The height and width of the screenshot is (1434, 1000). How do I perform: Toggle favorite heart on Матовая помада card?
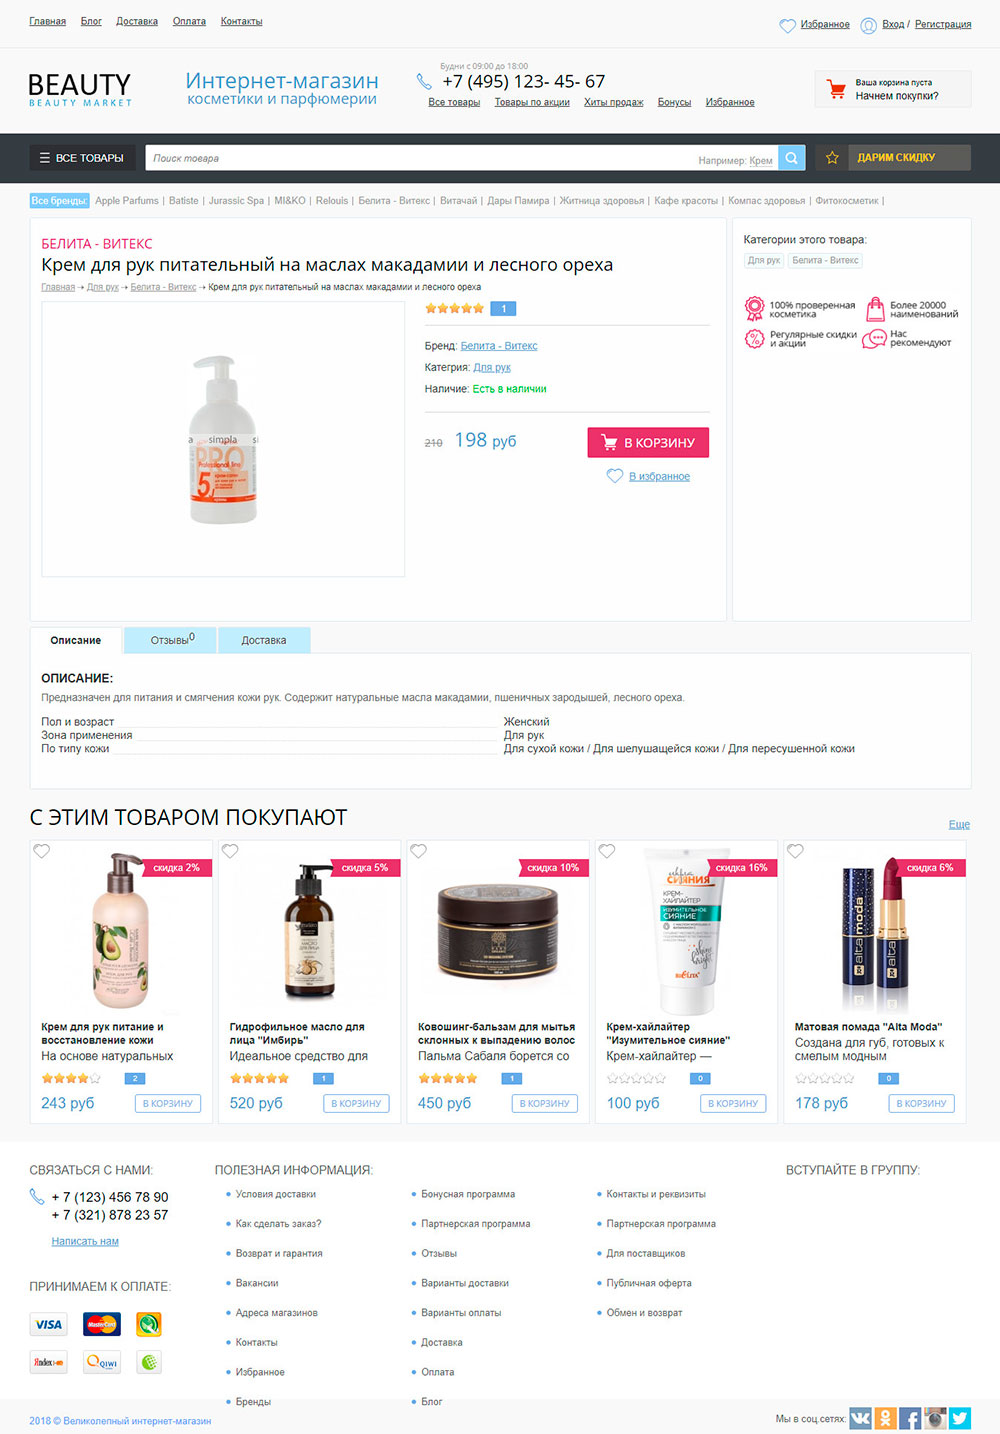795,851
